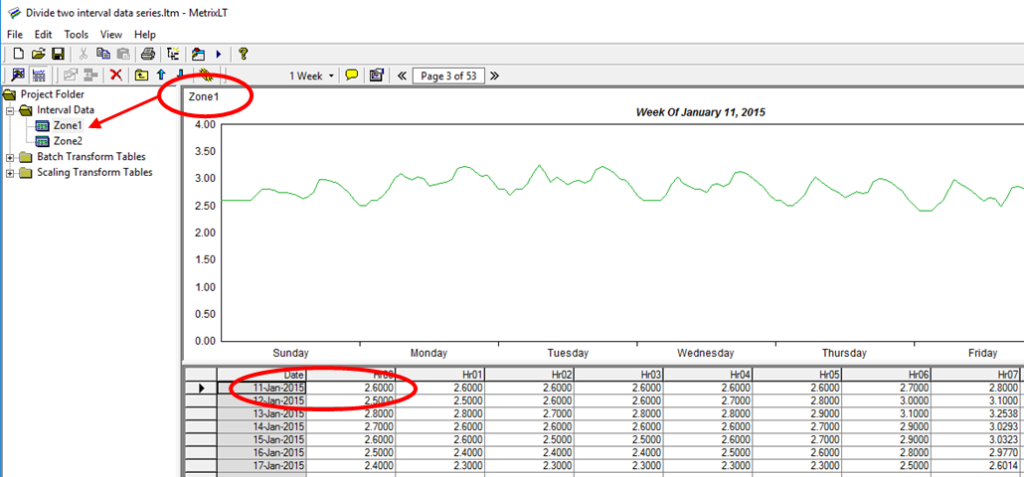Expand the Scaling Transform Tables folder
This screenshot has width=1024, height=477.
tap(11, 172)
